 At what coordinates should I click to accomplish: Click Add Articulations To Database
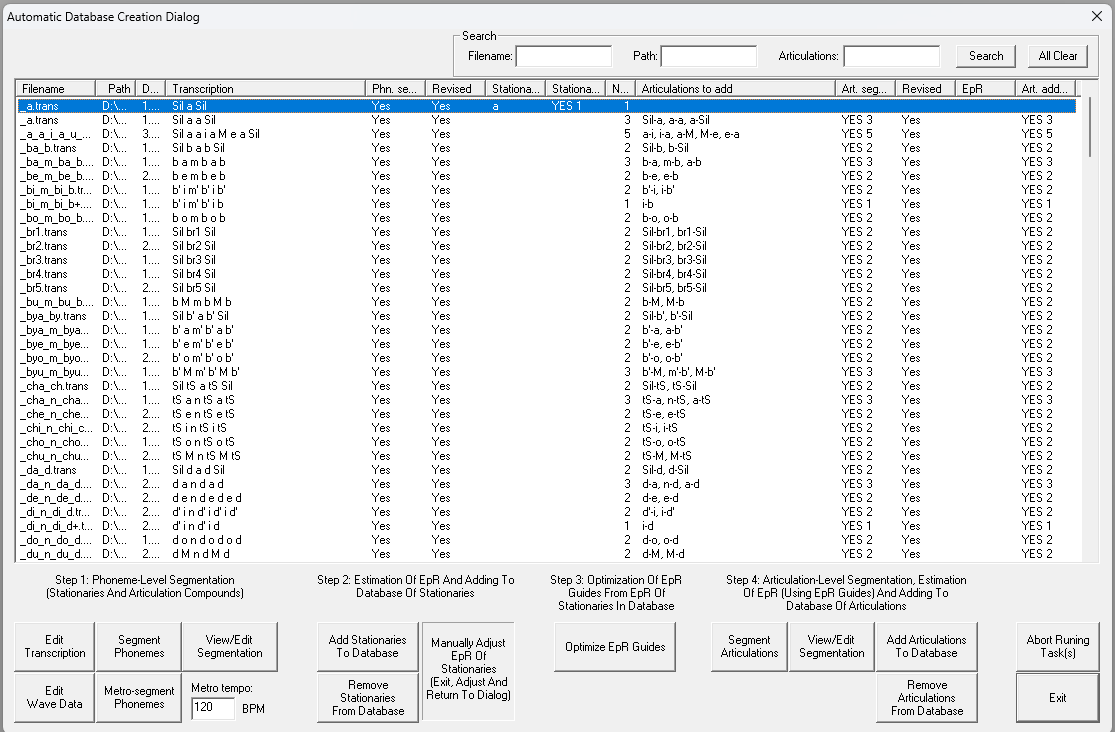pos(926,647)
